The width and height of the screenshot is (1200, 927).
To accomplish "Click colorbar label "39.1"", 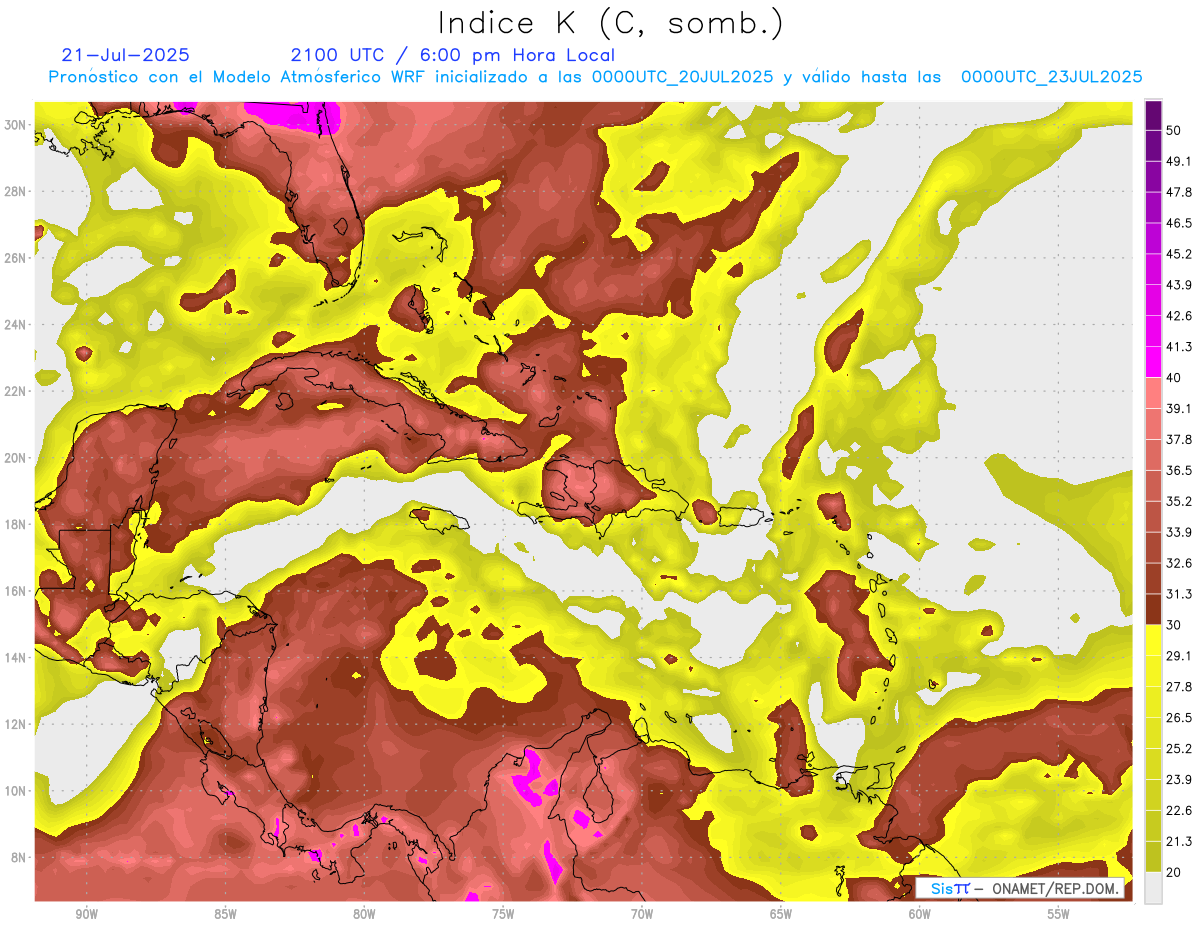I will pyautogui.click(x=1179, y=408).
